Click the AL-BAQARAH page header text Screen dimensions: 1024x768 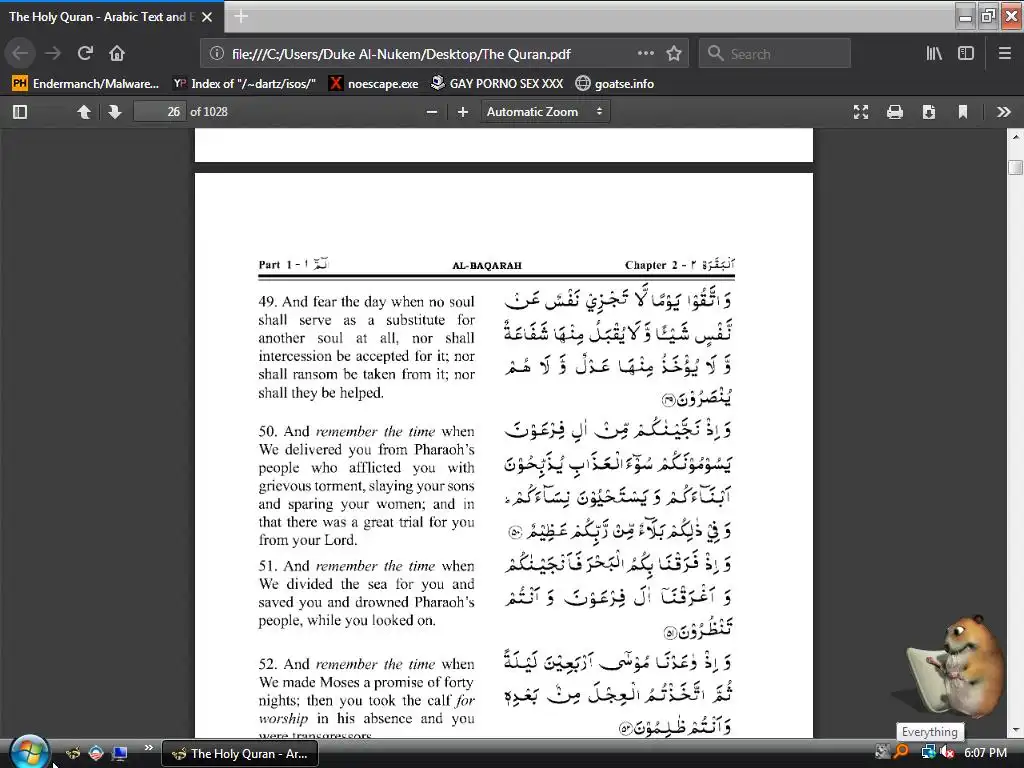[487, 266]
